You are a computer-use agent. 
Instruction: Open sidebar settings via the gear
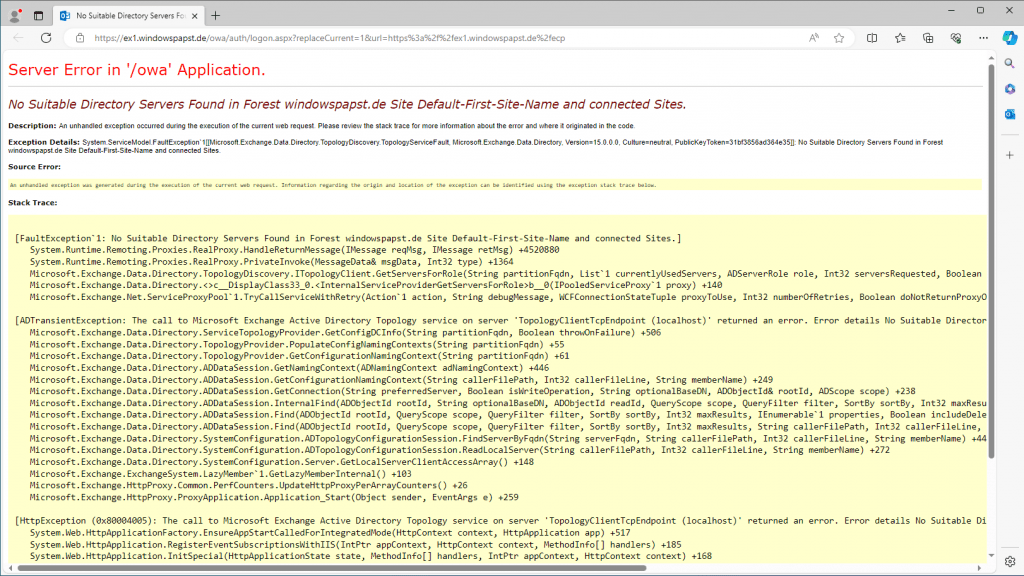coord(1009,561)
